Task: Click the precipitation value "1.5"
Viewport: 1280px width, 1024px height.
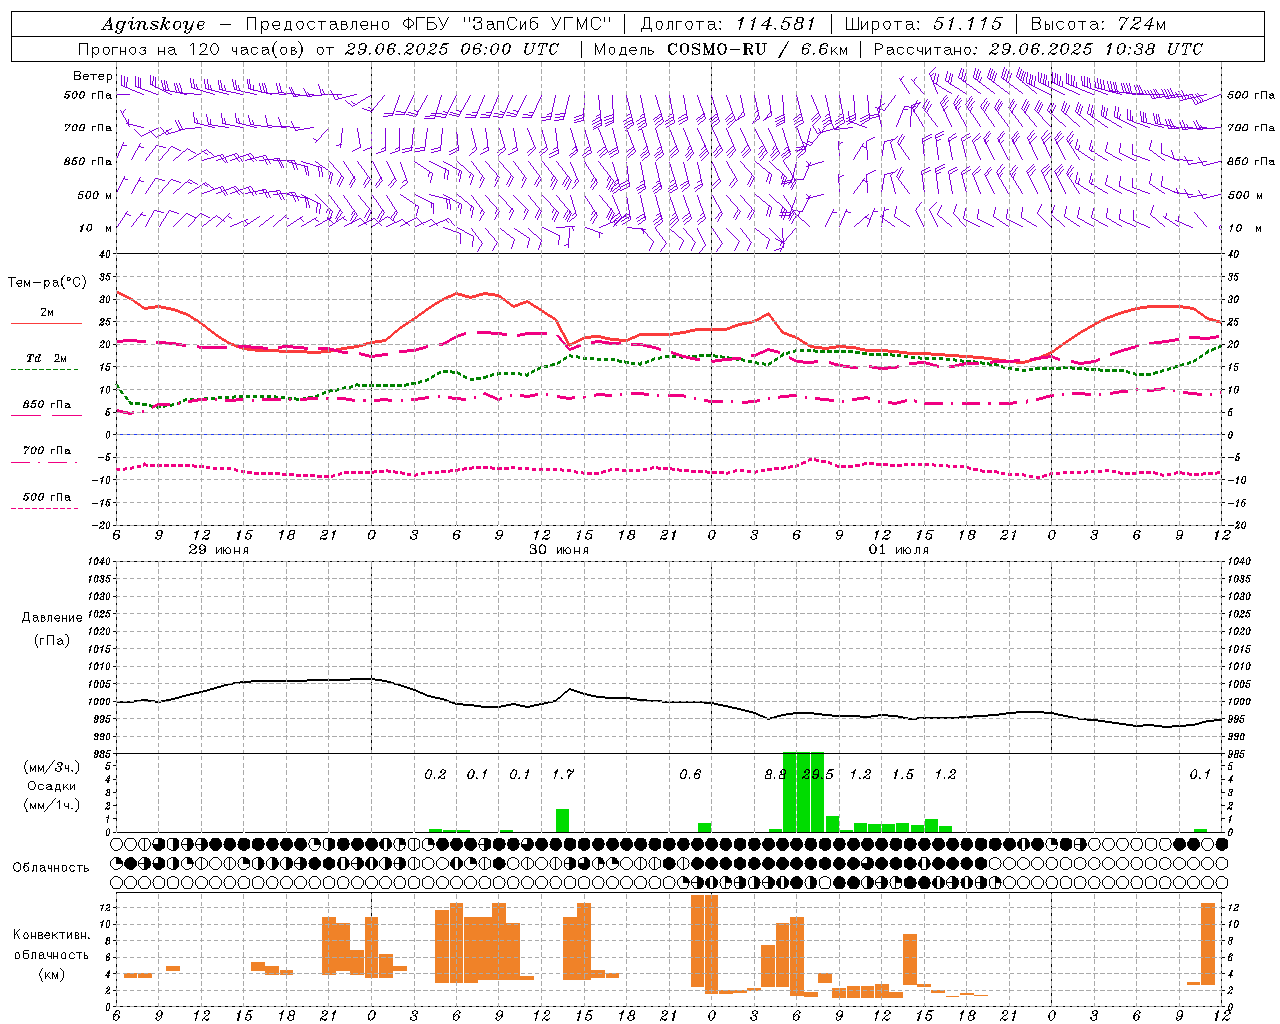Action: click(x=903, y=775)
